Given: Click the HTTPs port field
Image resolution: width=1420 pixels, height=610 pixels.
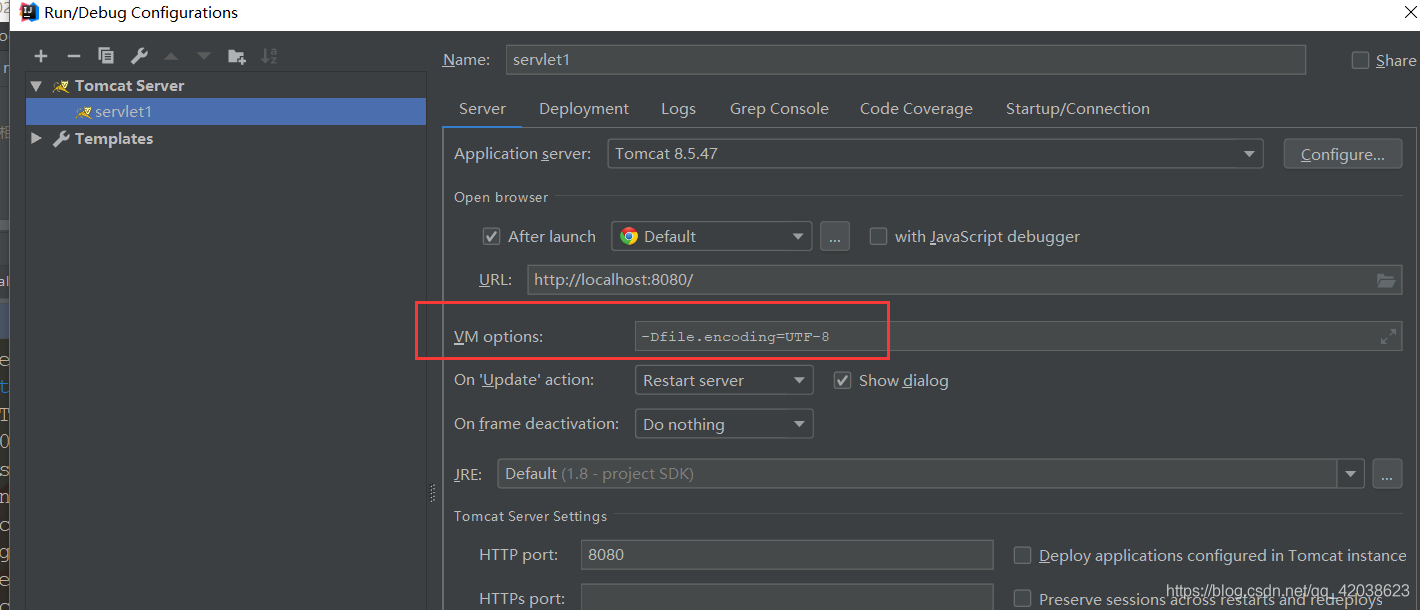Looking at the screenshot, I should [x=787, y=598].
